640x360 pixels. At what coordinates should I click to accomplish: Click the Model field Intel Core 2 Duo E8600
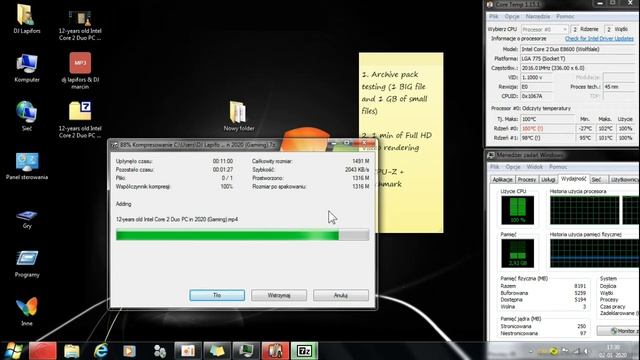578,49
